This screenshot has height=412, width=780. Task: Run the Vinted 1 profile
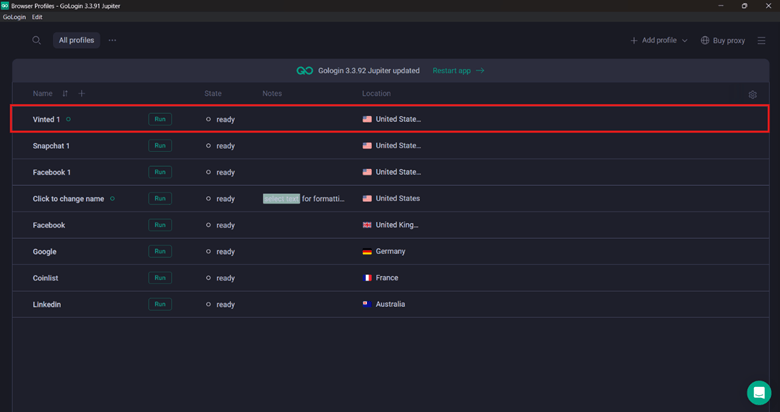pyautogui.click(x=160, y=119)
